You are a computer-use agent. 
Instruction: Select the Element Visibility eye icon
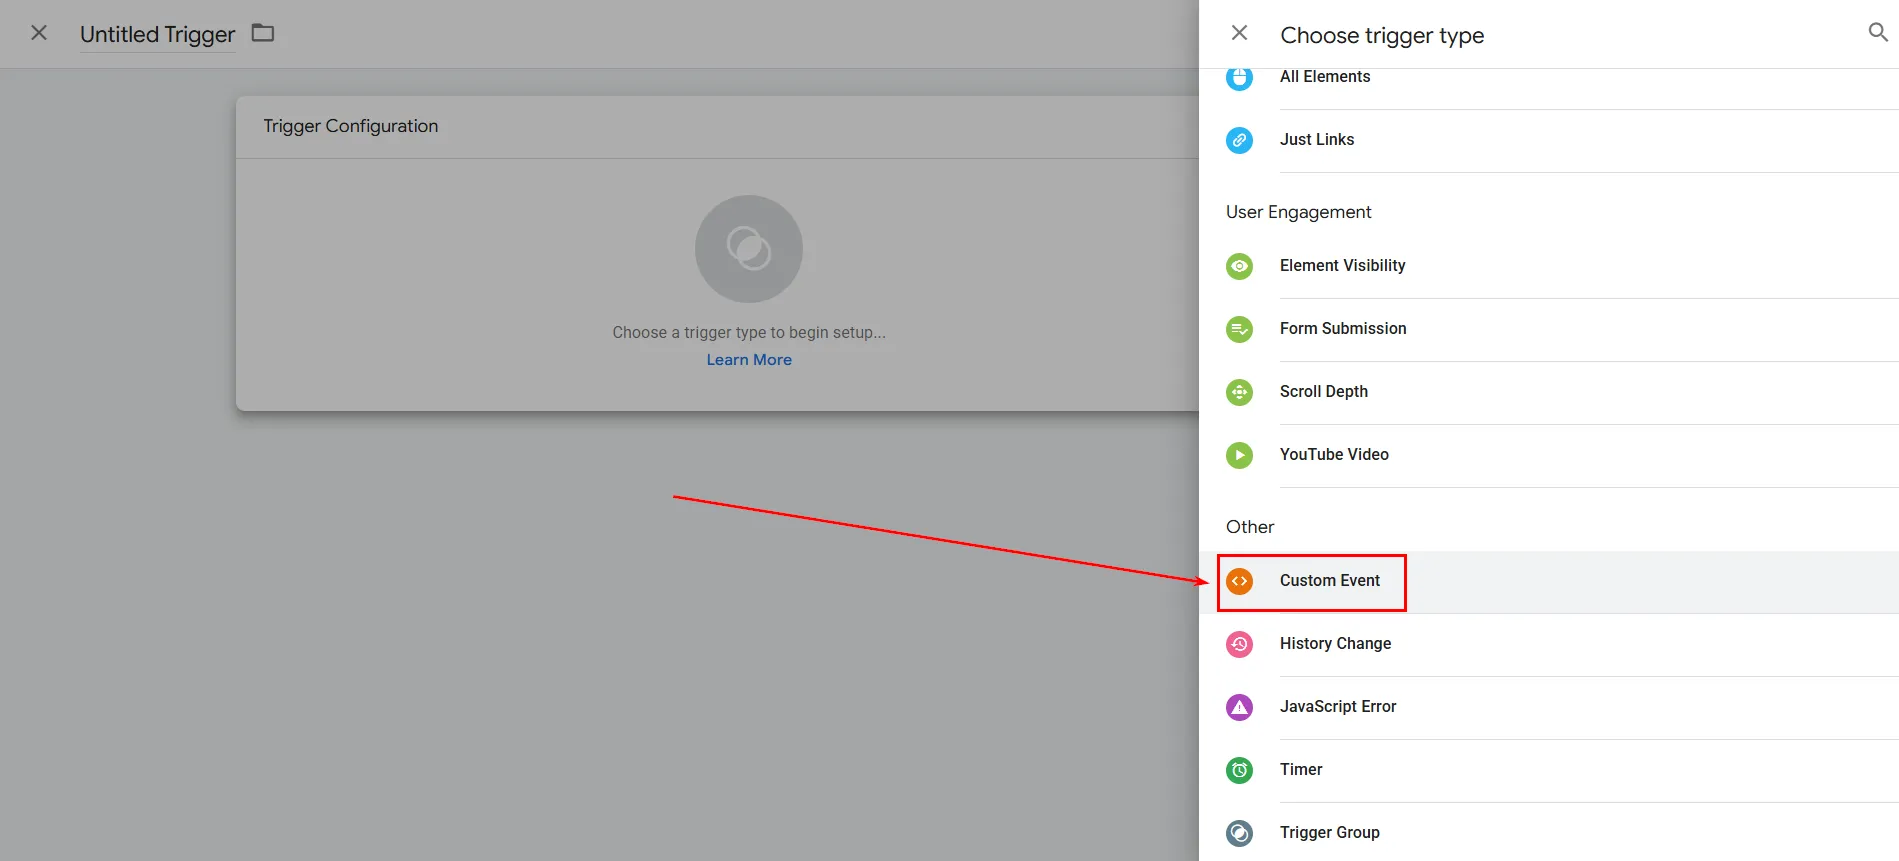tap(1239, 266)
